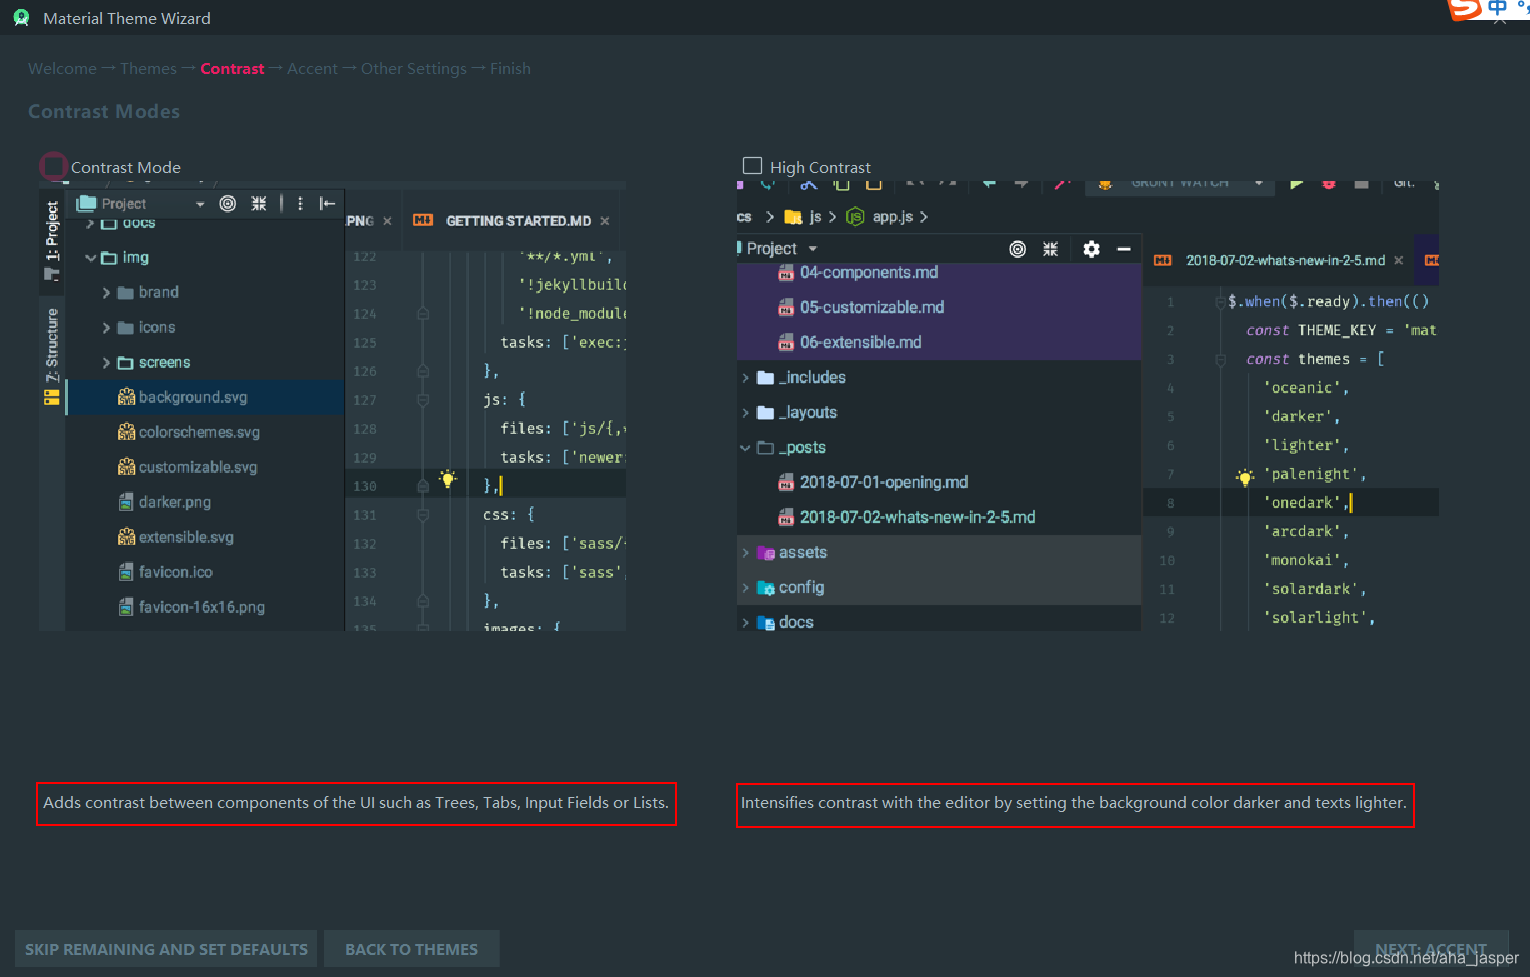Select the Contrast wizard step

tap(232, 69)
